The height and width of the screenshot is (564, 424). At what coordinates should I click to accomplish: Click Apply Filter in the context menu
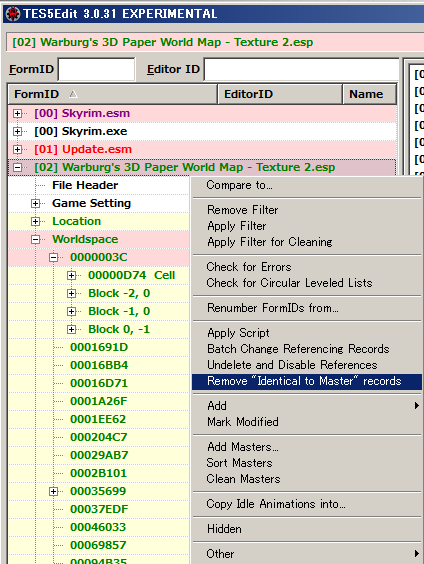point(307,226)
